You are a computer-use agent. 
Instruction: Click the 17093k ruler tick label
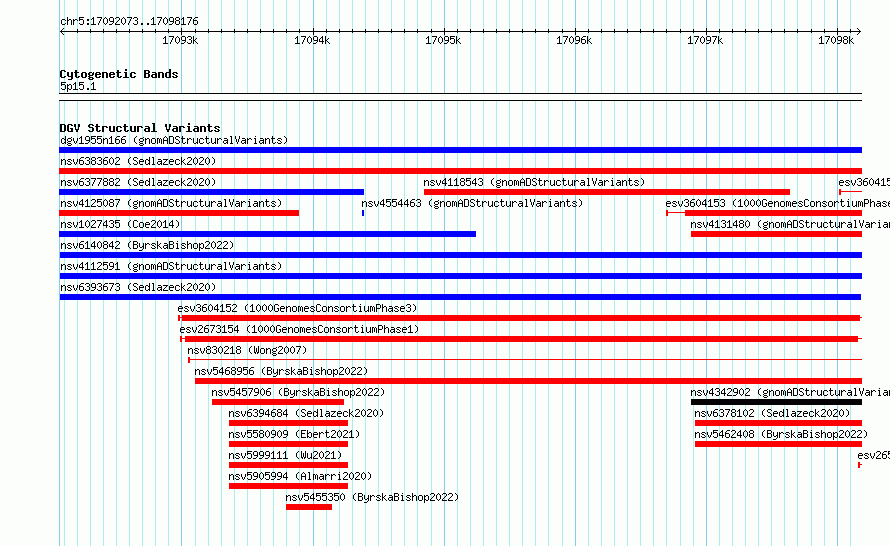pyautogui.click(x=180, y=40)
